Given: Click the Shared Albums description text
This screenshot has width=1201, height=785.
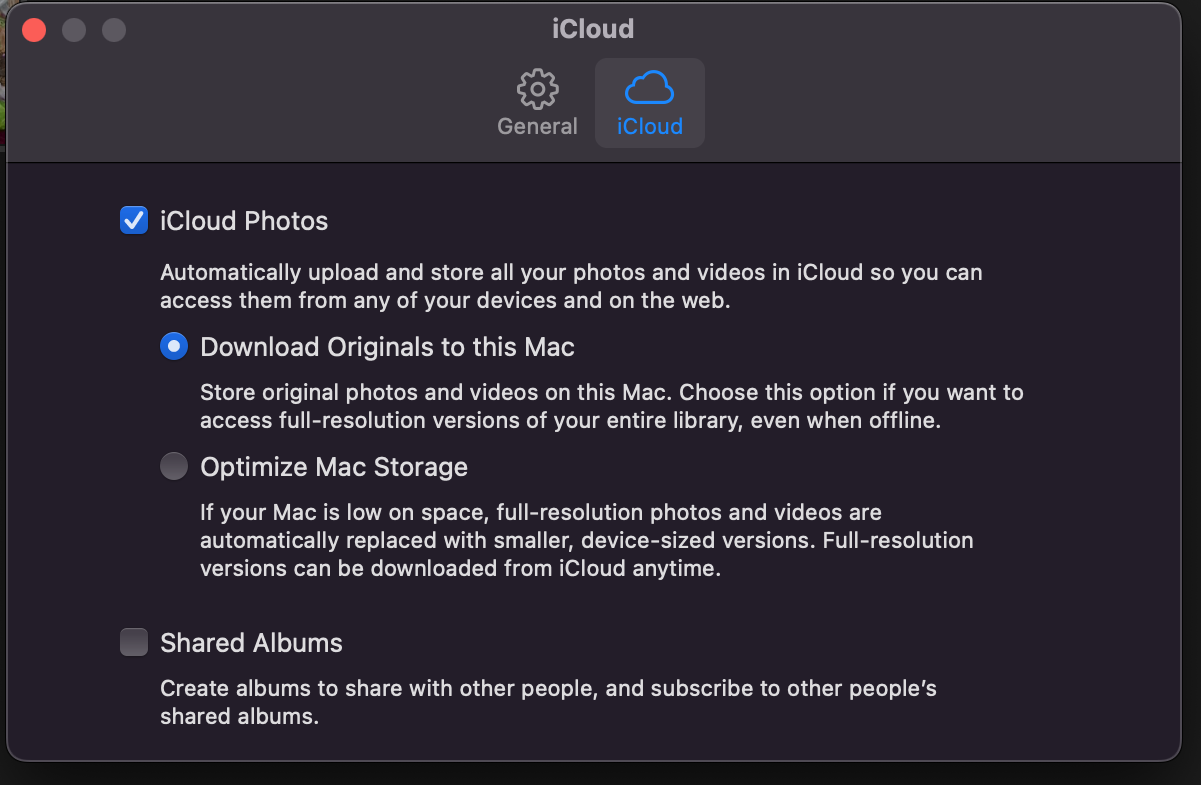Looking at the screenshot, I should click(548, 702).
